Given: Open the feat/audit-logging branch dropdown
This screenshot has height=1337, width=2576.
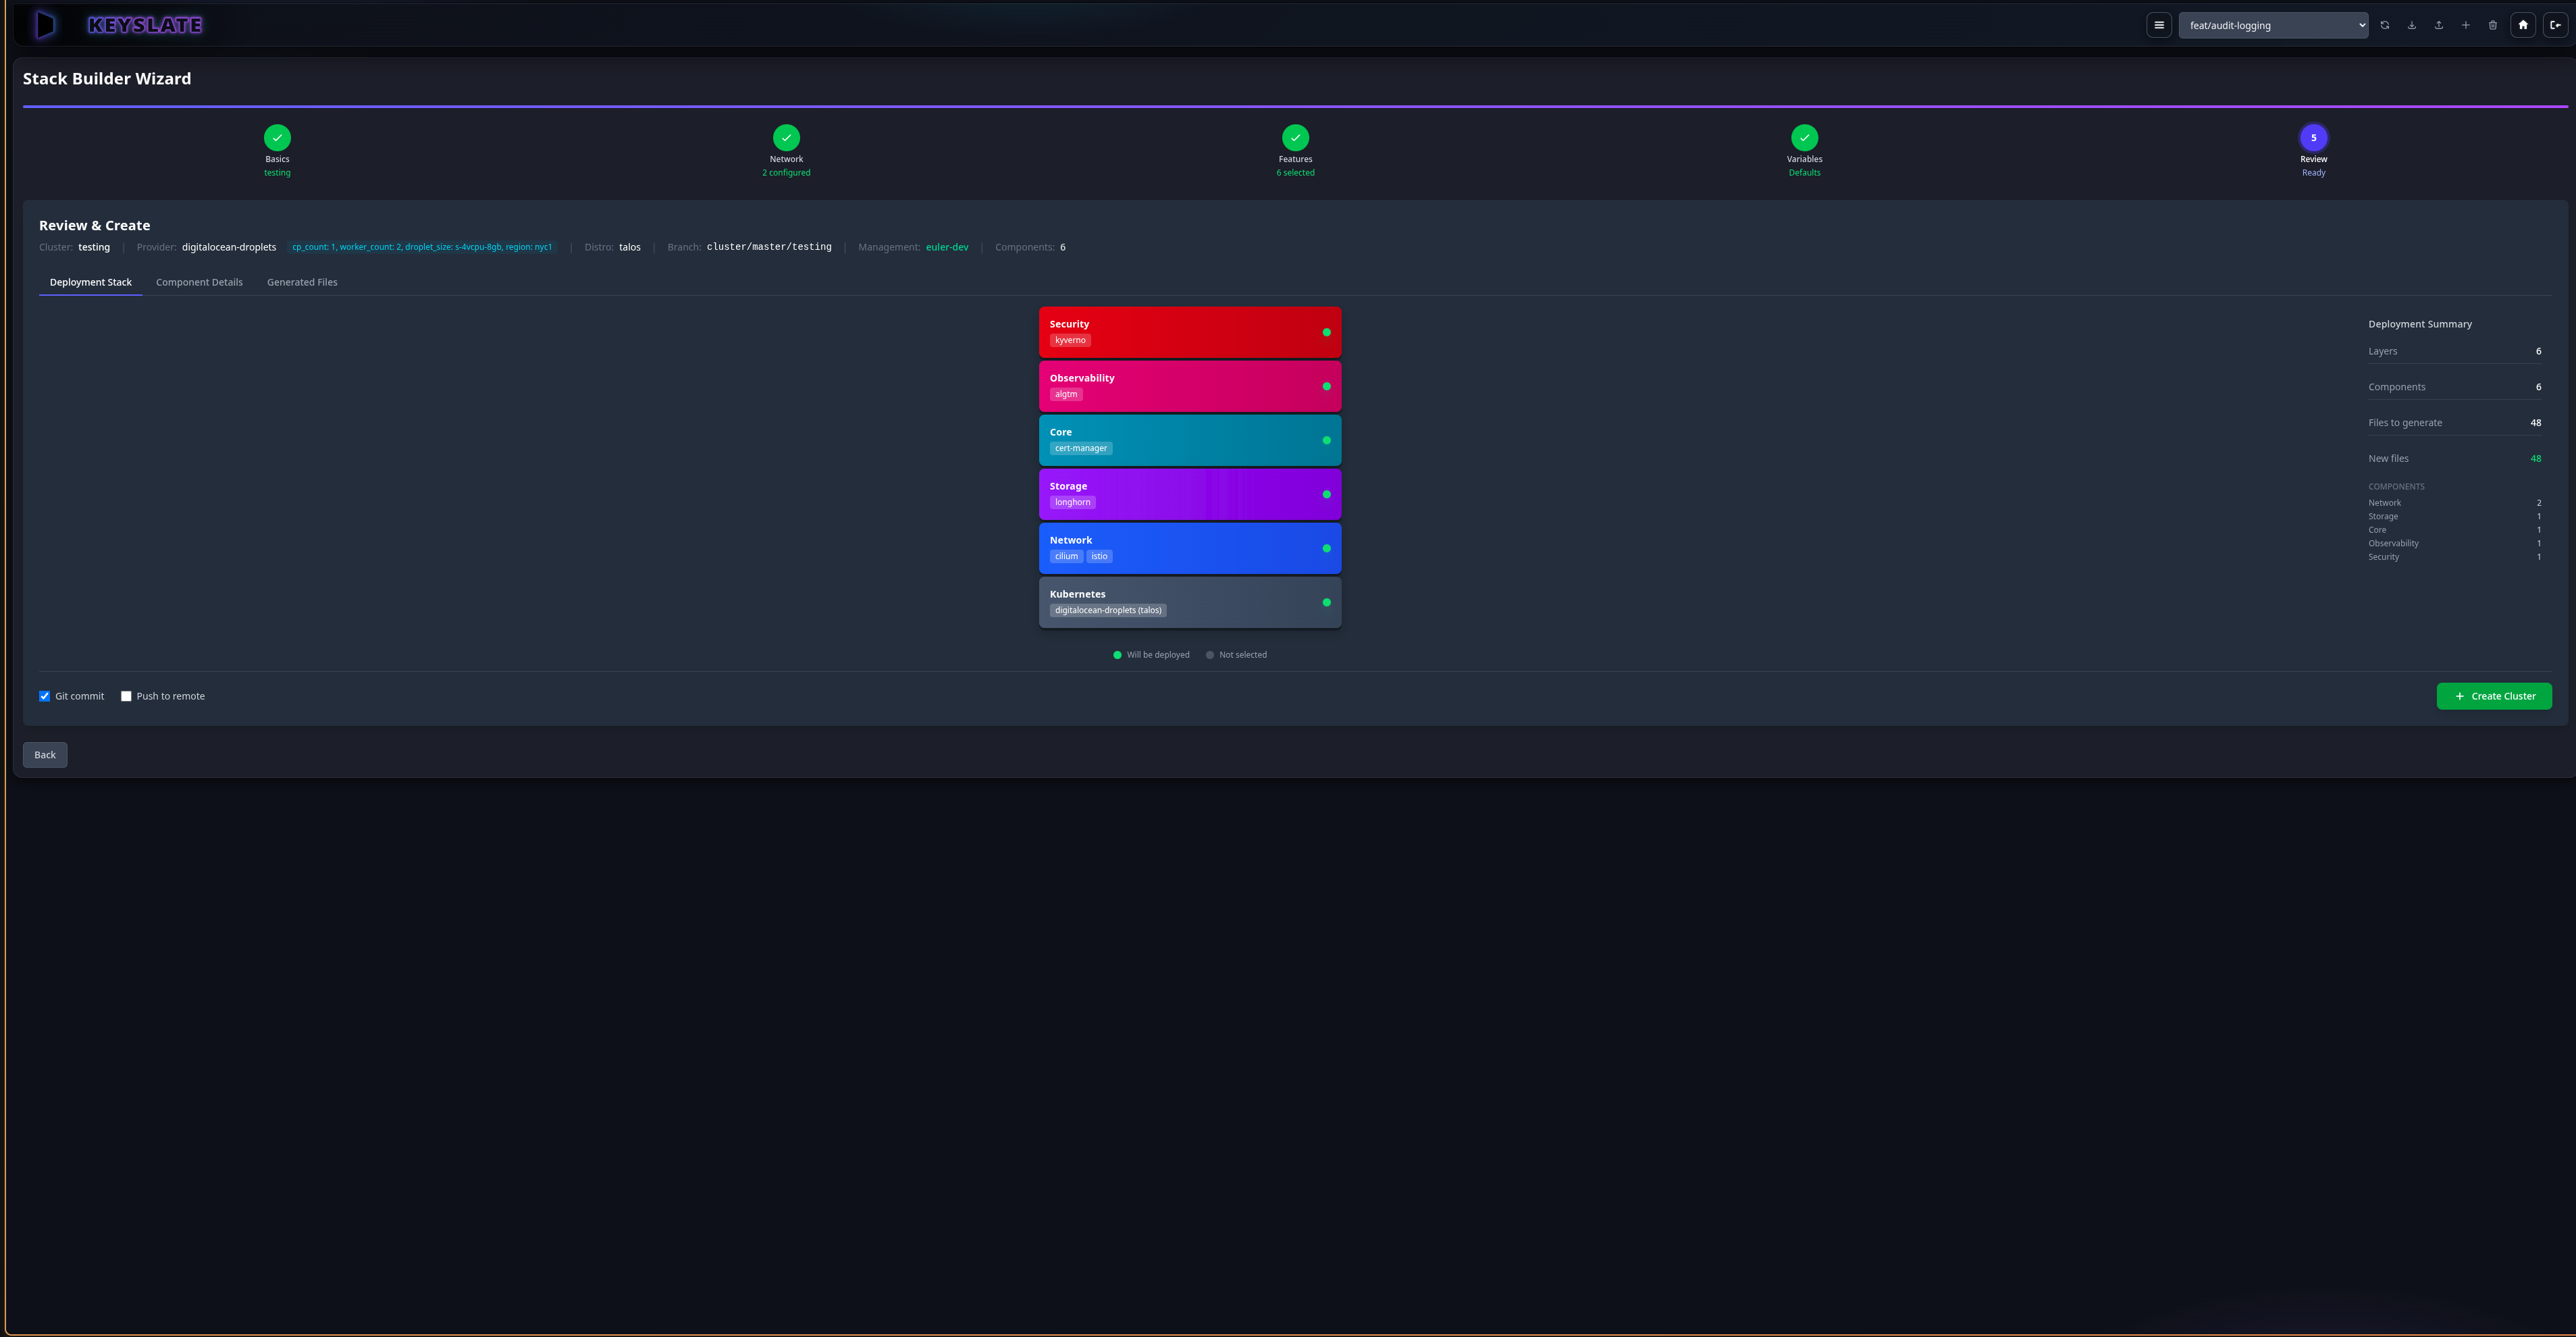Looking at the screenshot, I should pyautogui.click(x=2273, y=25).
